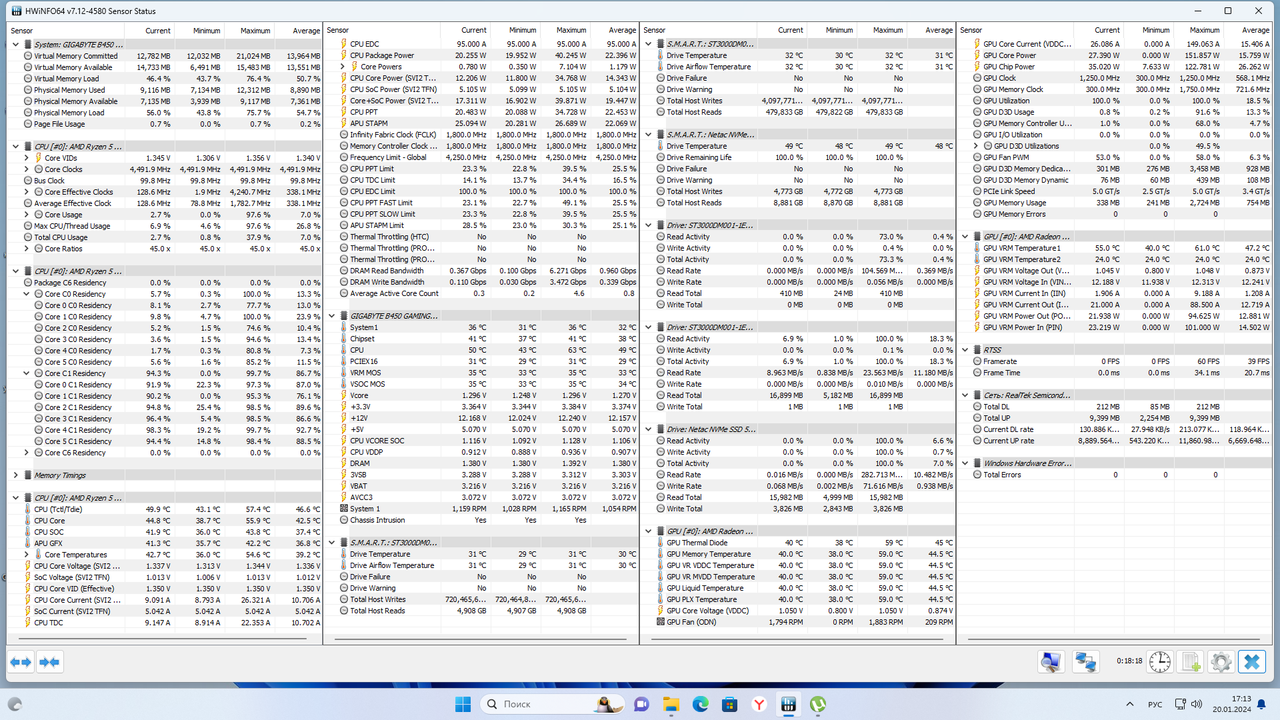Click the clock icon beside Bus Clock

pyautogui.click(x=27, y=181)
